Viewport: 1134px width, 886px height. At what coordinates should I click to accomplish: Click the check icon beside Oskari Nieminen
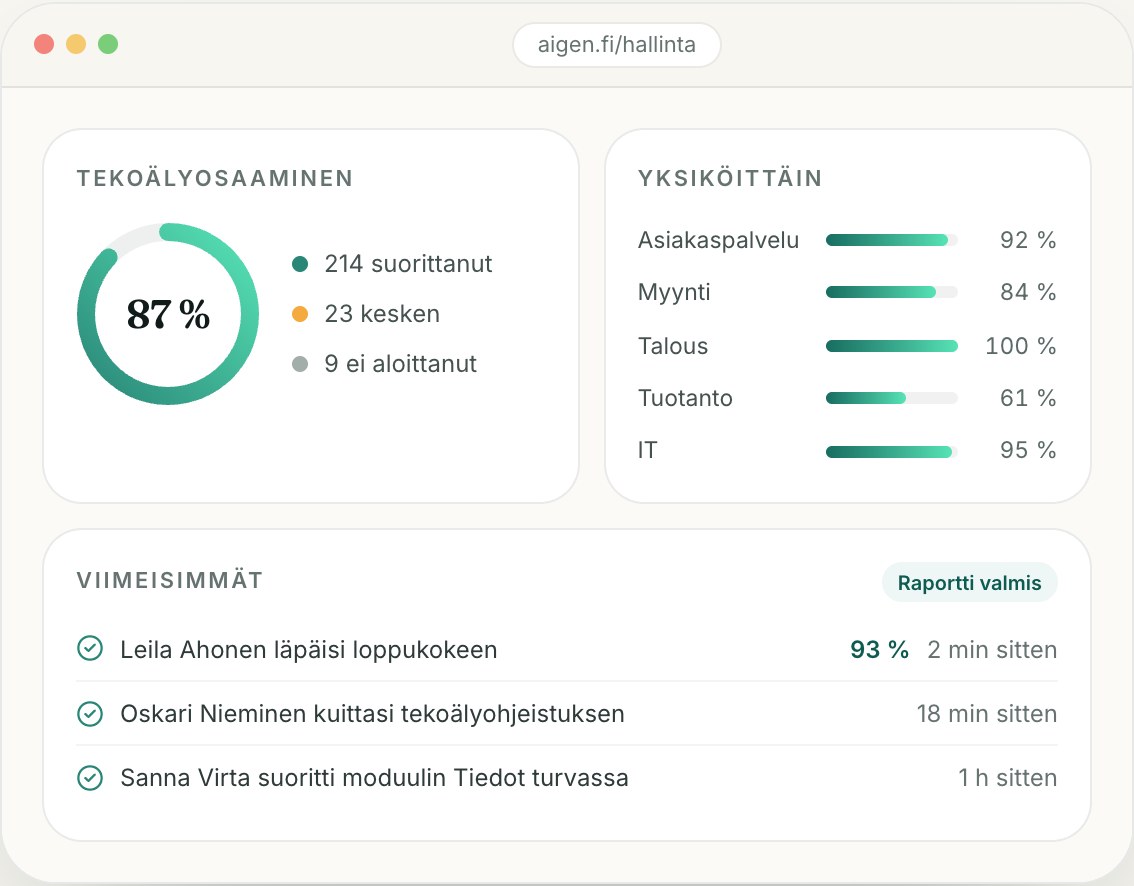point(90,713)
